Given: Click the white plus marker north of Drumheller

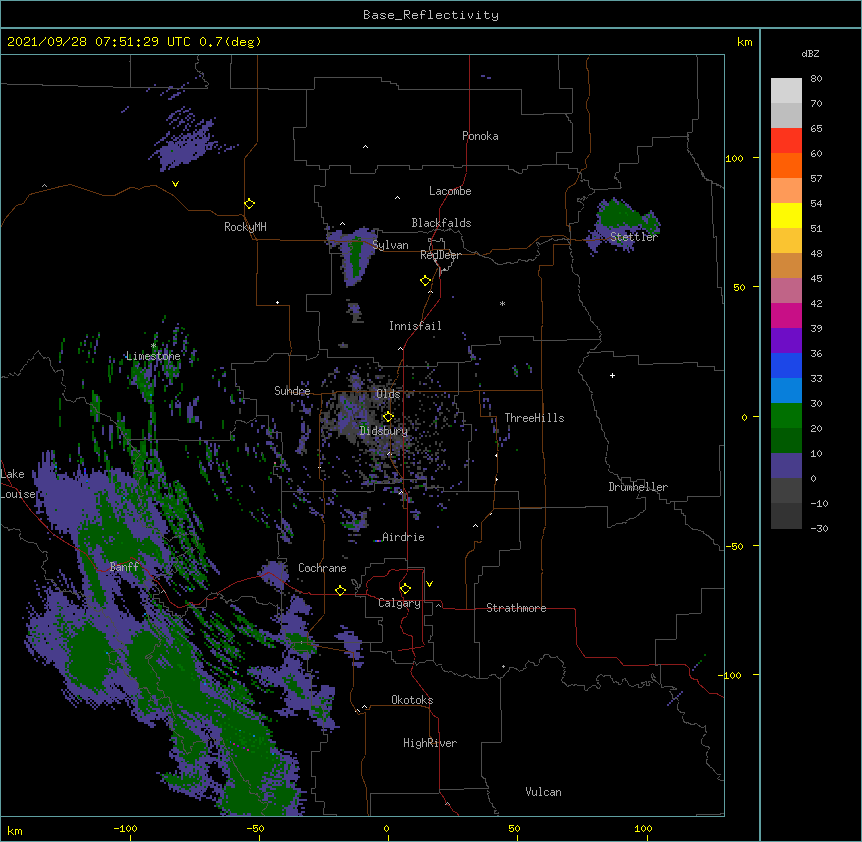Looking at the screenshot, I should (x=612, y=375).
